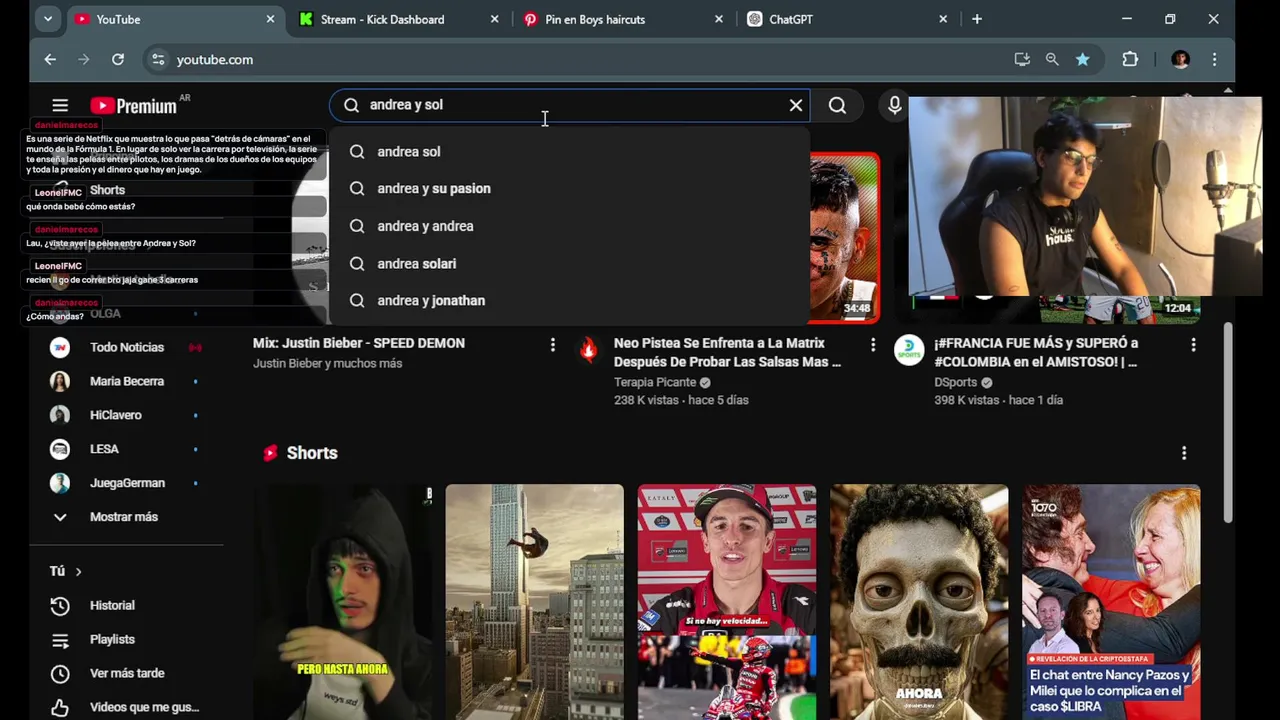Image resolution: width=1280 pixels, height=720 pixels.
Task: Close the Pinterest tab
Action: (x=718, y=19)
